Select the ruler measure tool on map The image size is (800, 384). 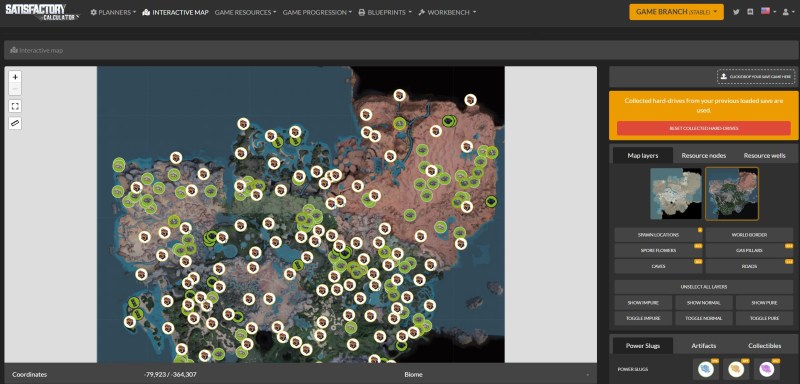[x=15, y=123]
